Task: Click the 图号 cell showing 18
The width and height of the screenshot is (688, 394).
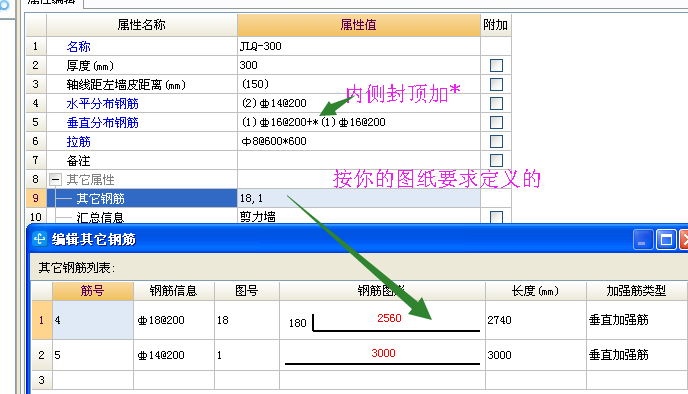Action: (x=247, y=320)
